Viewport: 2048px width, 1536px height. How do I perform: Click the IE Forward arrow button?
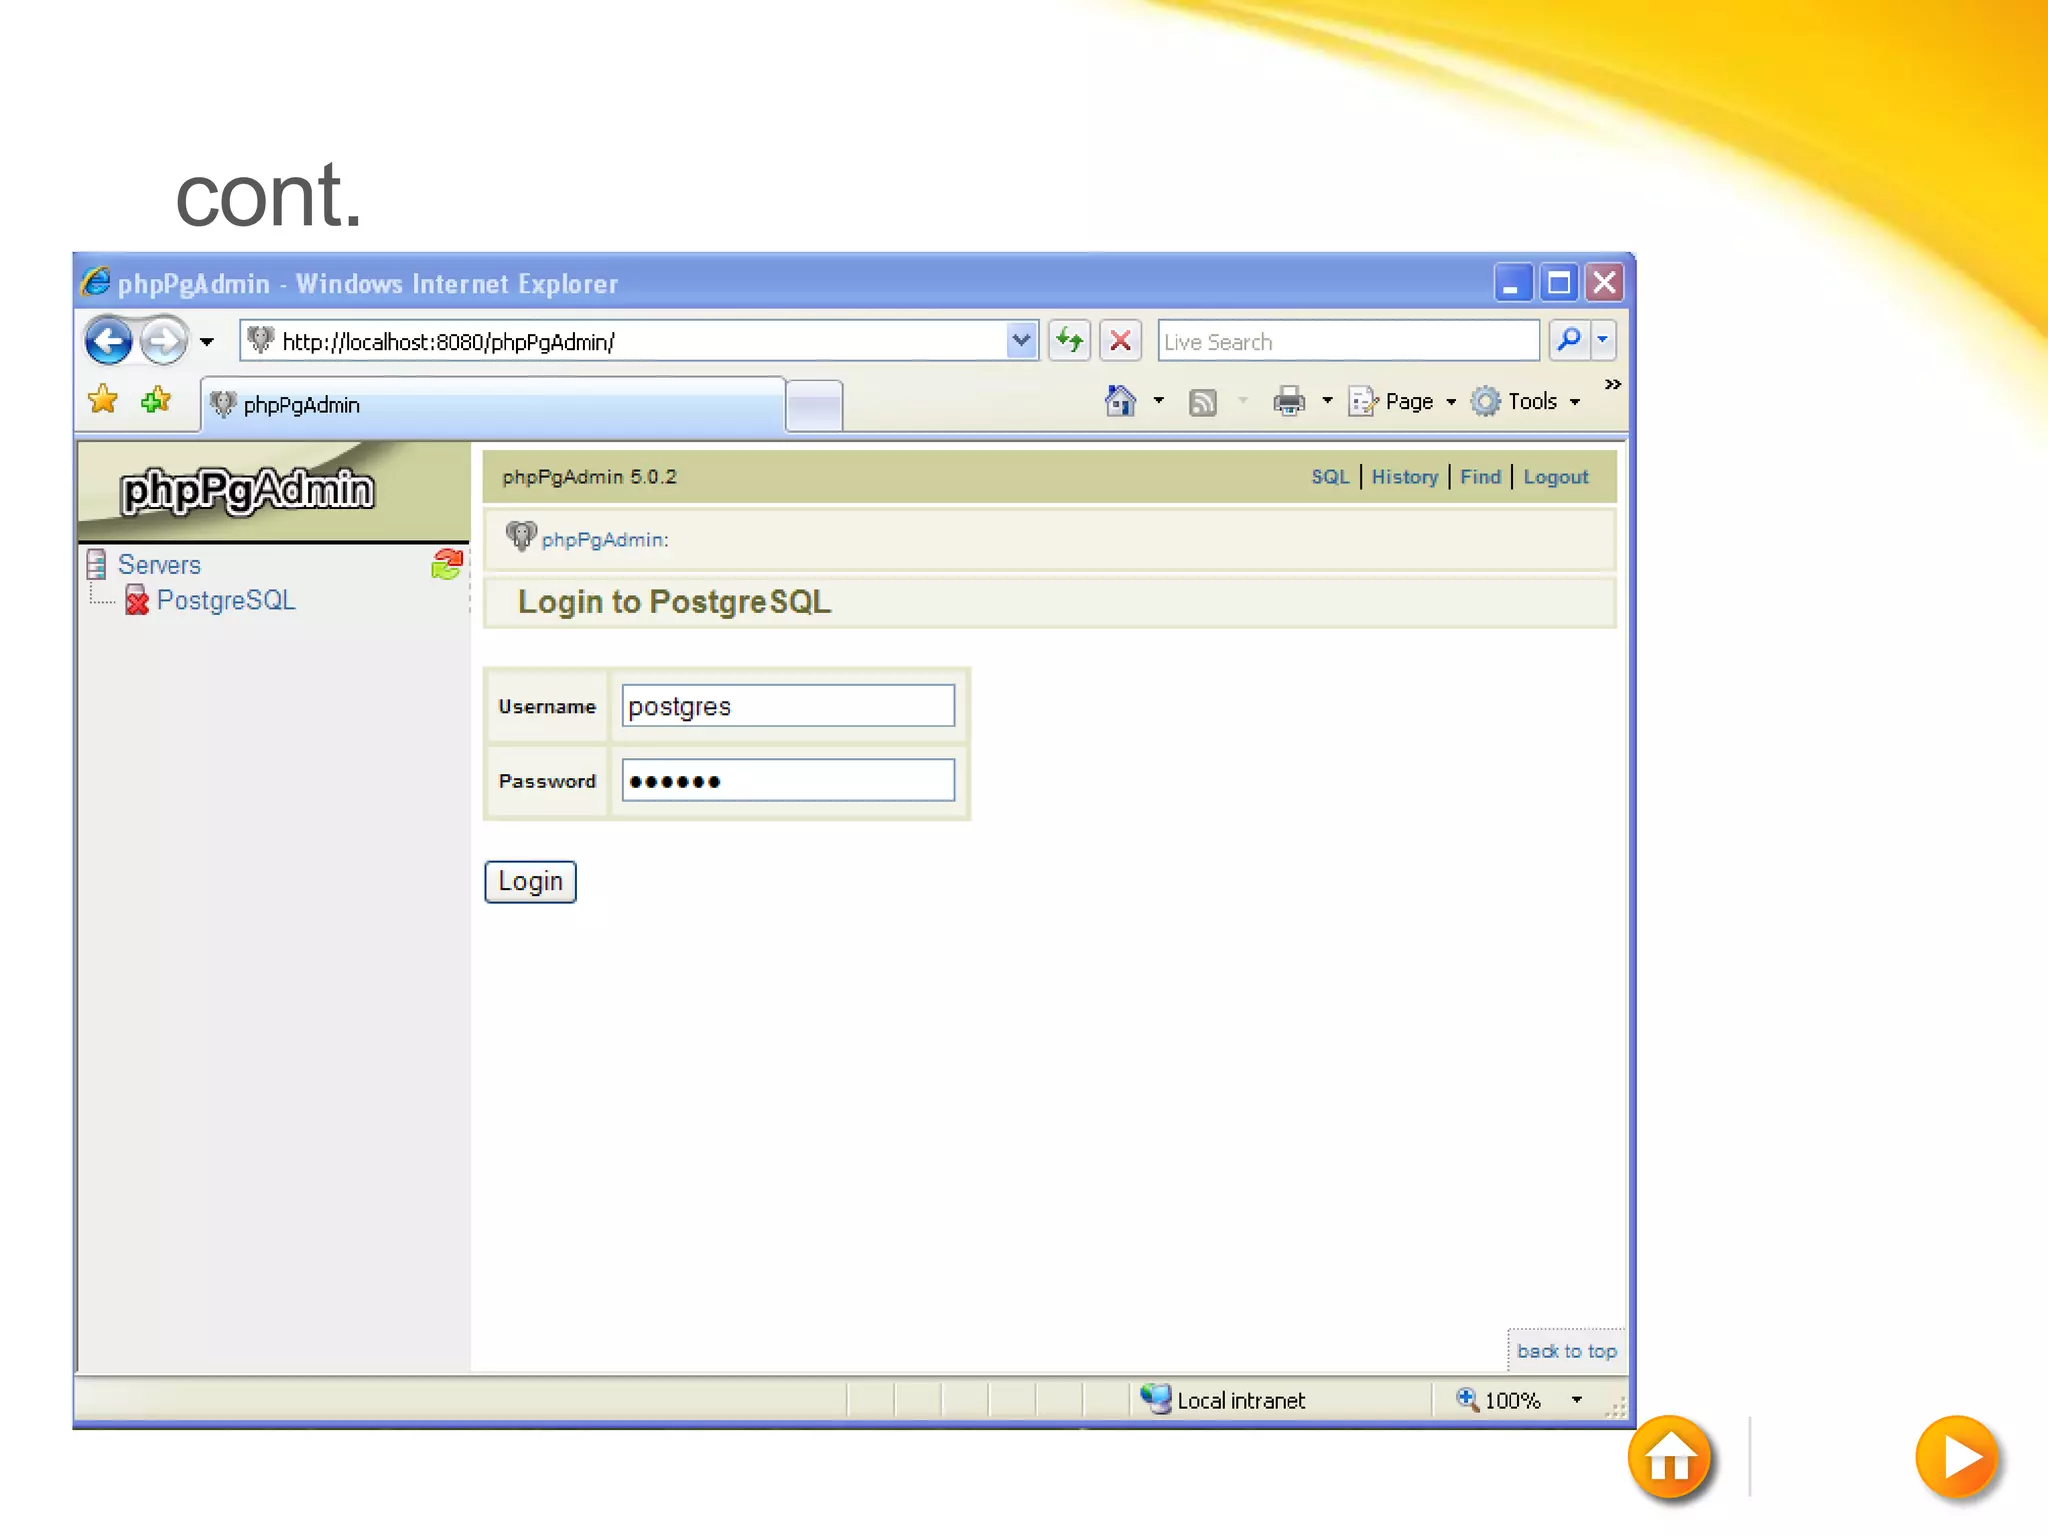tap(163, 341)
